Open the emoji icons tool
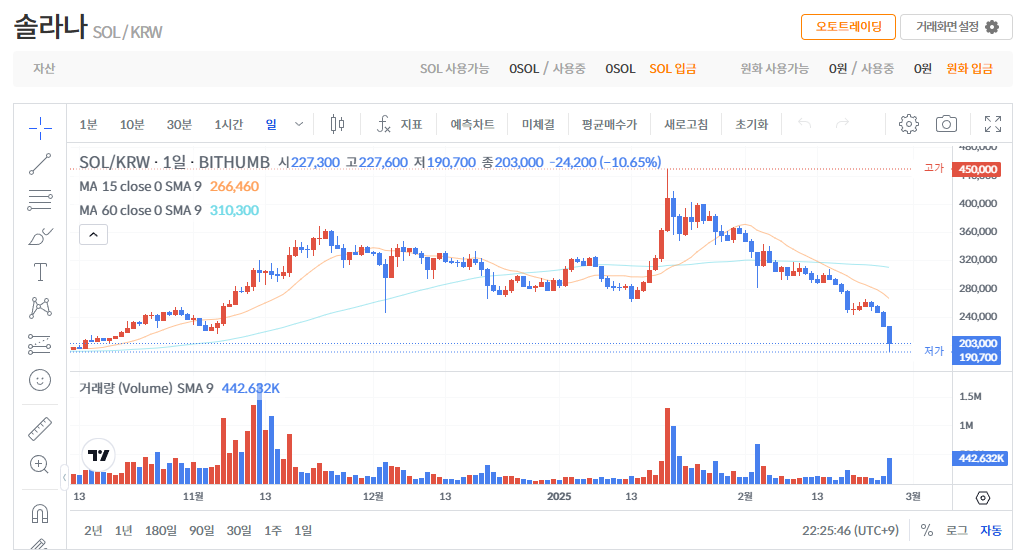Viewport: 1023px width, 555px height. 40,380
